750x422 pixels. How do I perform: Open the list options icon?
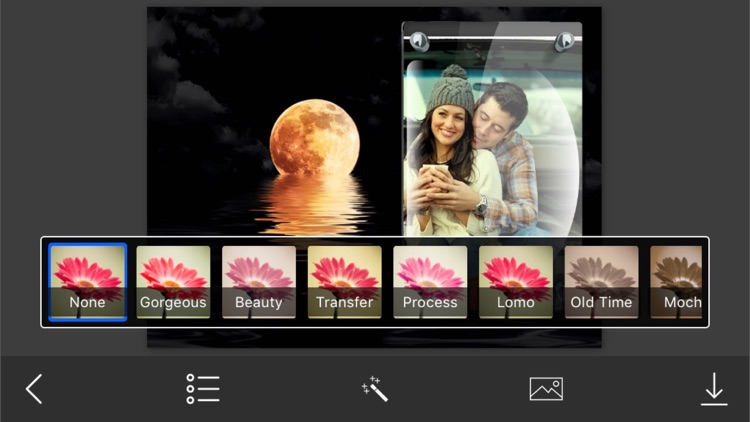[x=203, y=389]
